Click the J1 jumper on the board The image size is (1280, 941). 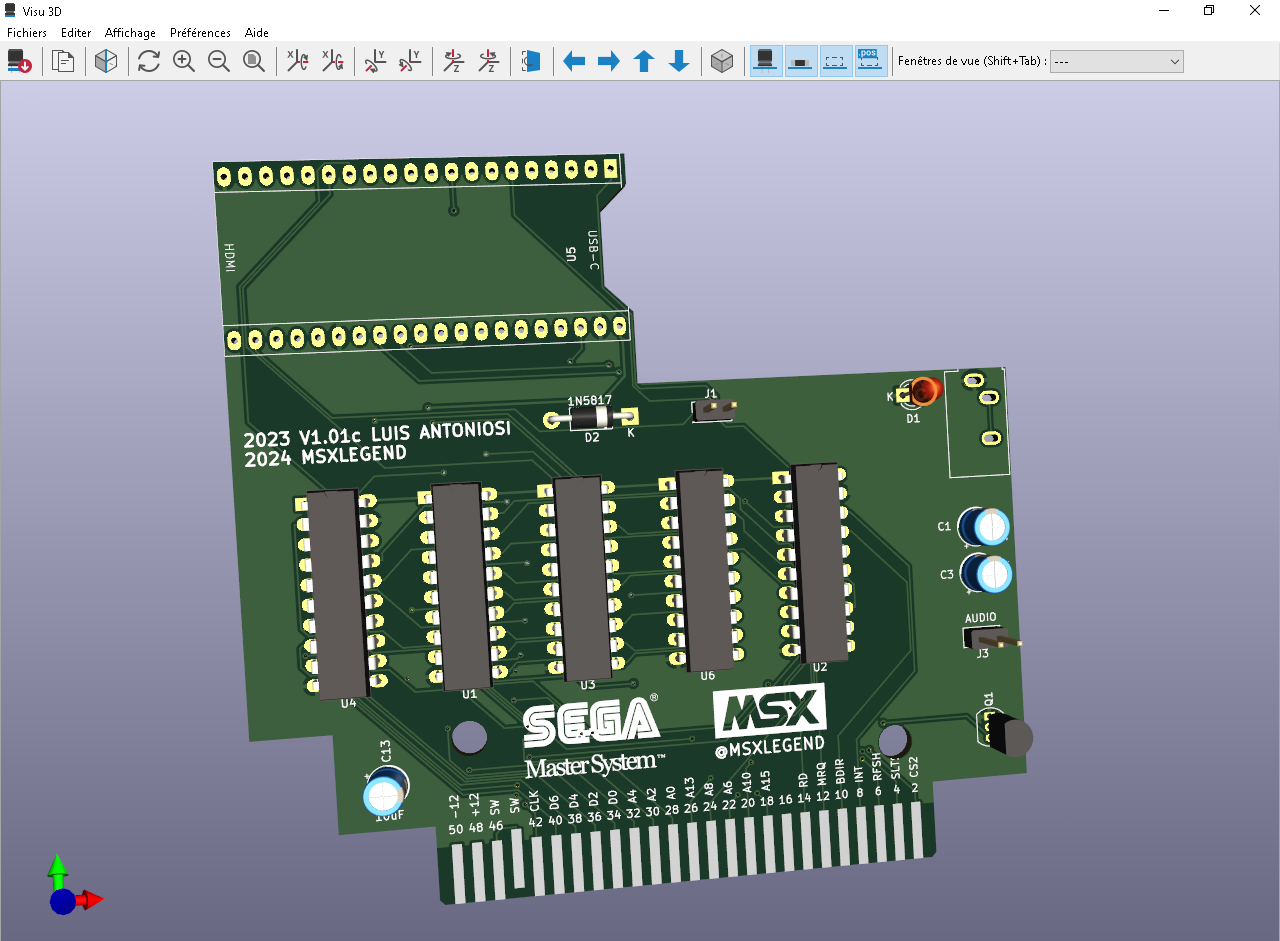pos(715,409)
